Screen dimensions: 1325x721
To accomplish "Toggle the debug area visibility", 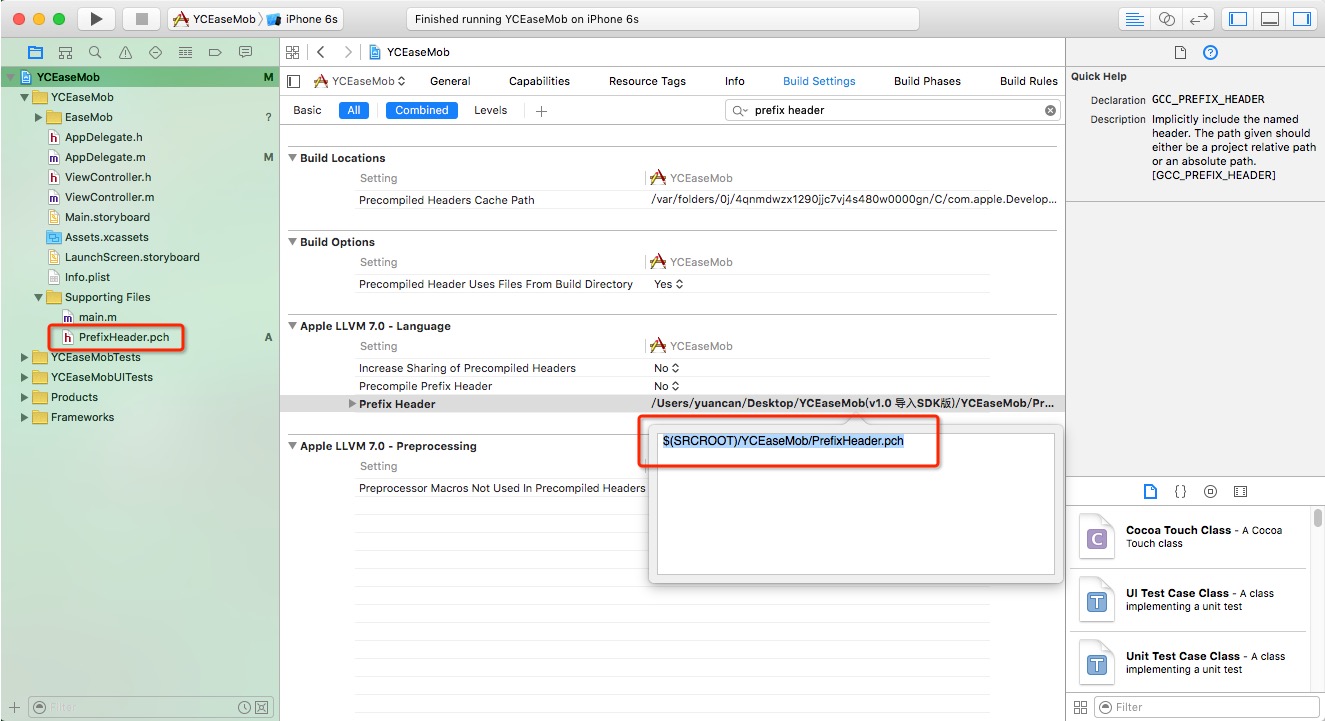I will pos(1270,19).
